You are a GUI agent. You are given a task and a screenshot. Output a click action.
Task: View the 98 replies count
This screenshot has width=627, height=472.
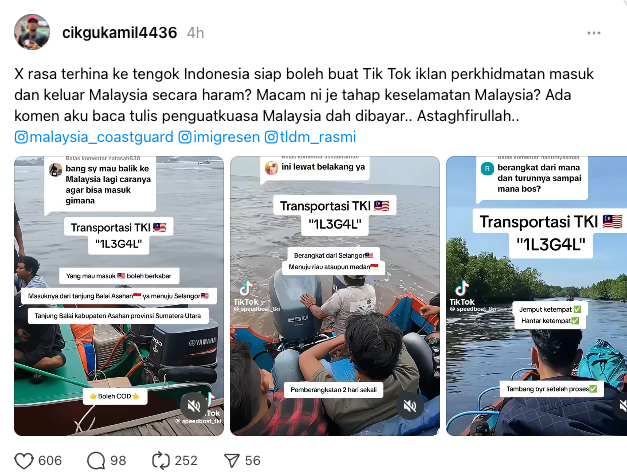click(x=118, y=461)
